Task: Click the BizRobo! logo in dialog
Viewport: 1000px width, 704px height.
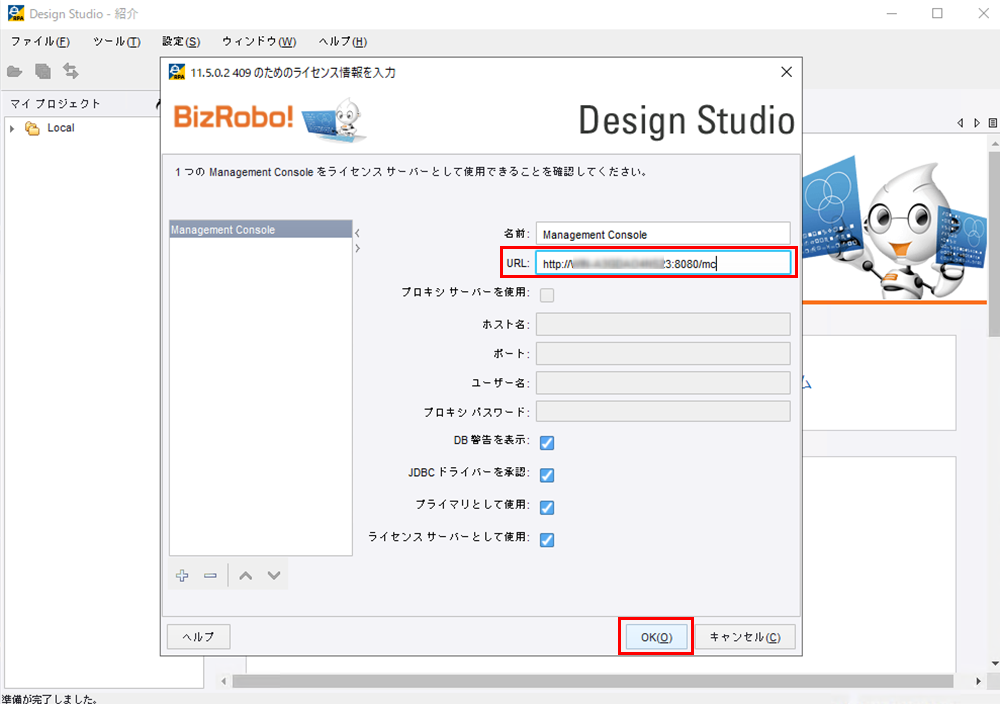Action: (x=233, y=117)
